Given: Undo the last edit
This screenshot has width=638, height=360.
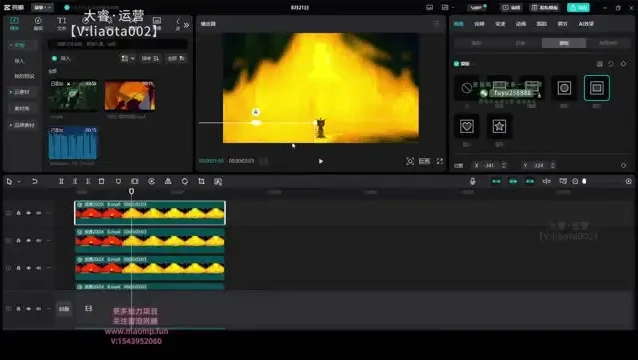Looking at the screenshot, I should (x=35, y=181).
